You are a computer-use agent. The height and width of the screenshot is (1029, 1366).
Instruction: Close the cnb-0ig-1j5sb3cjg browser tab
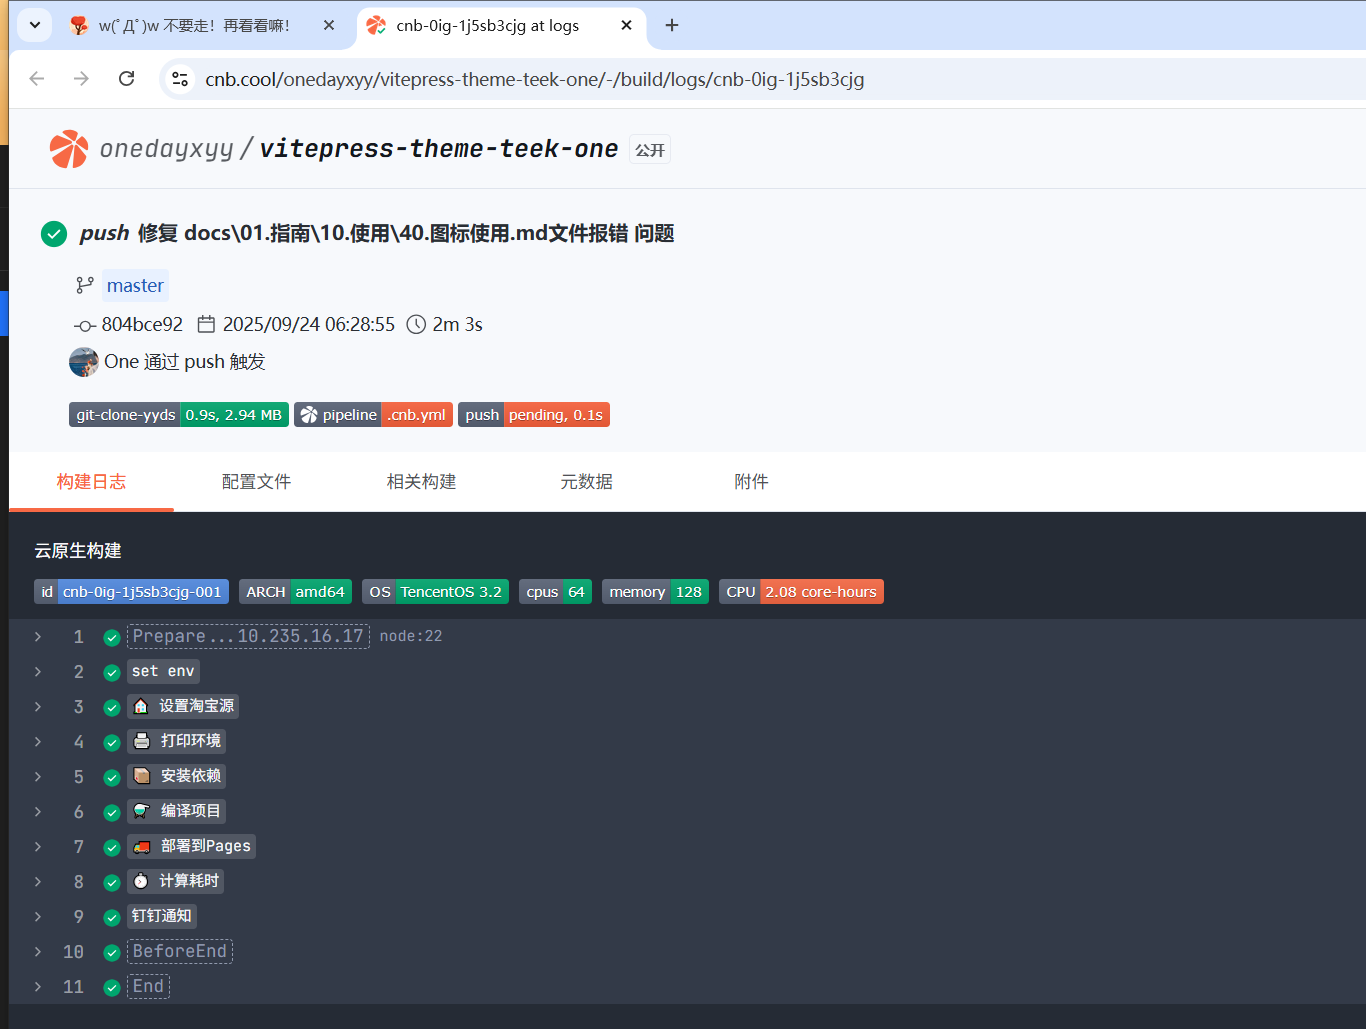pos(626,25)
